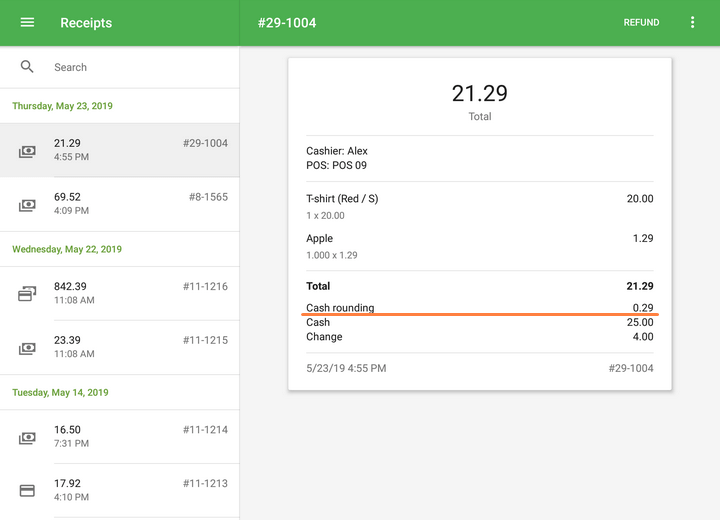Click the Apple line item on the receipt
Screen dimensions: 720x520
320,239
